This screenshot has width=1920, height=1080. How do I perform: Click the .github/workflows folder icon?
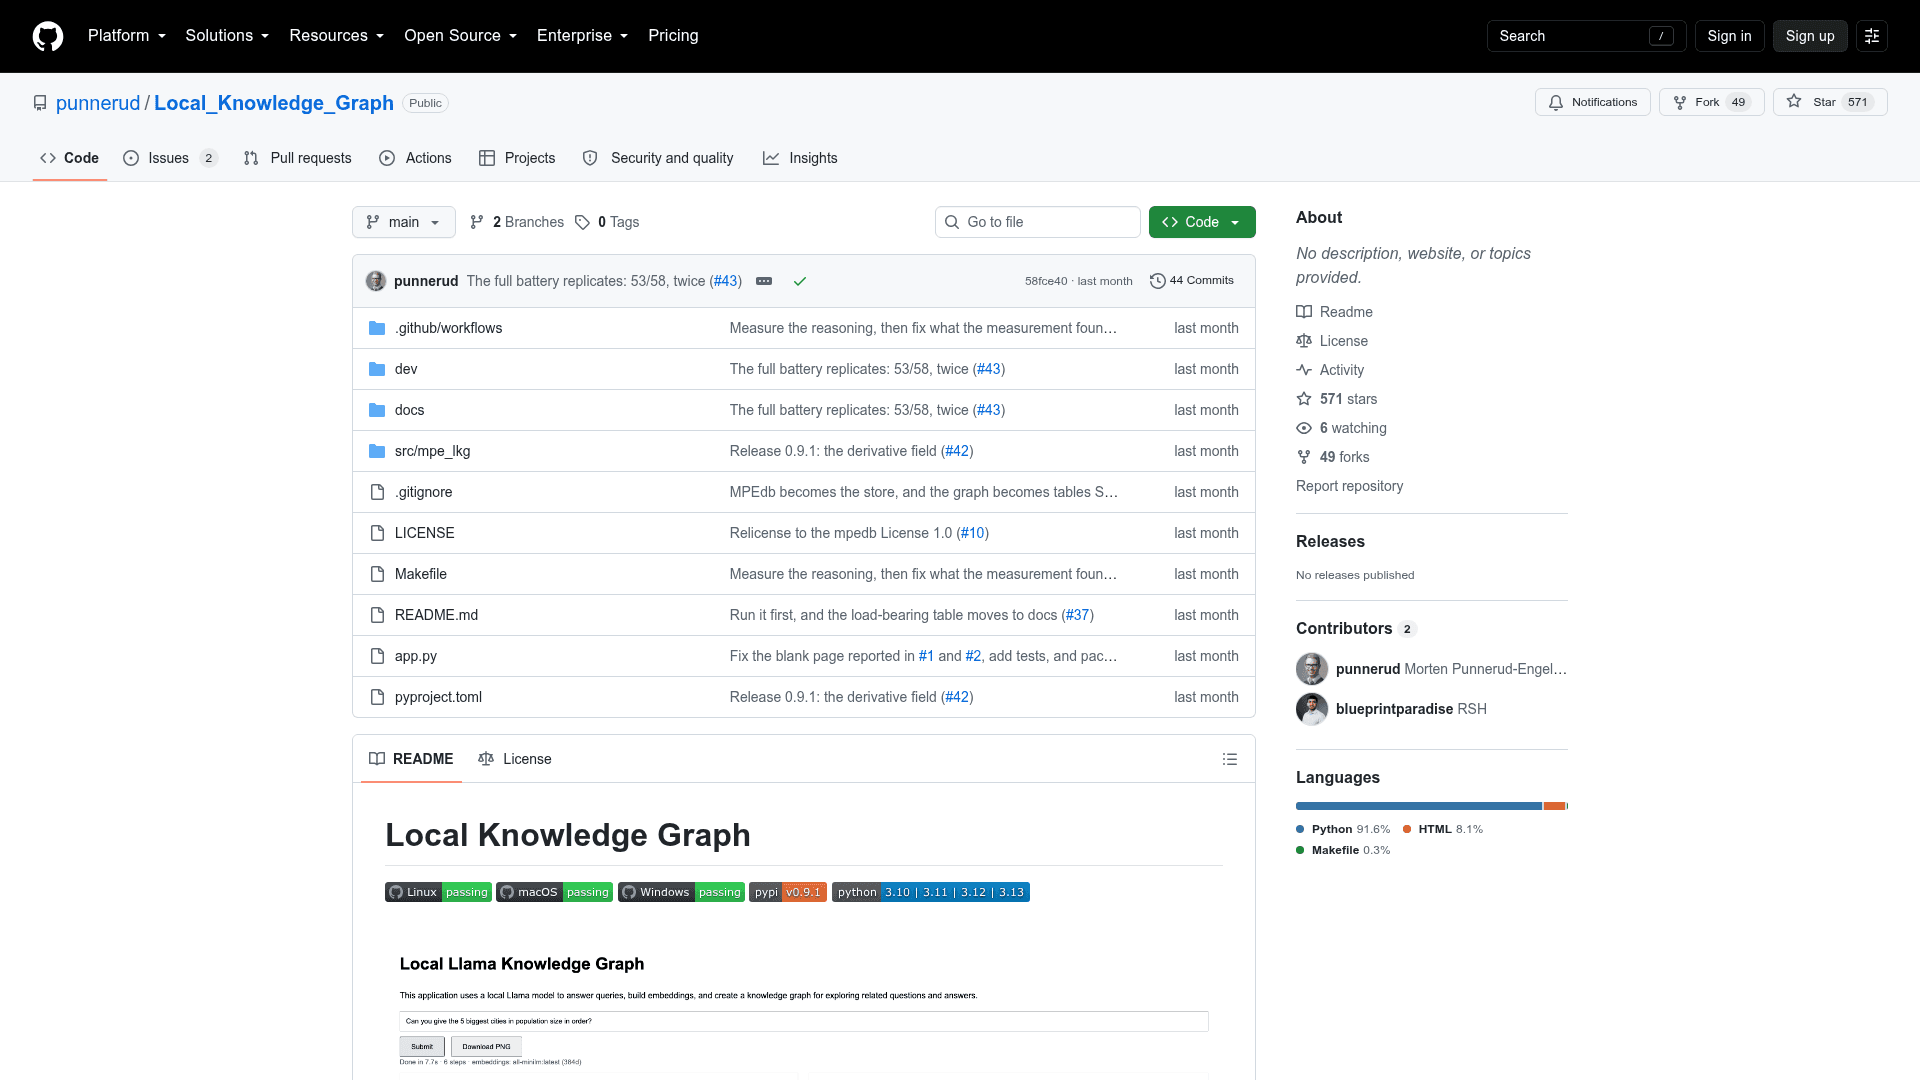[x=377, y=328]
